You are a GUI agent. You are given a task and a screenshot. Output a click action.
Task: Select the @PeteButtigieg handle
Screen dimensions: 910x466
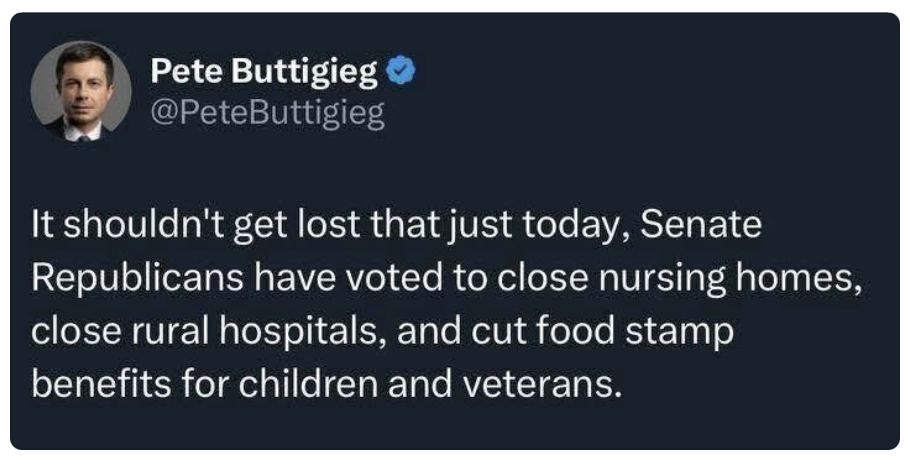[x=267, y=114]
